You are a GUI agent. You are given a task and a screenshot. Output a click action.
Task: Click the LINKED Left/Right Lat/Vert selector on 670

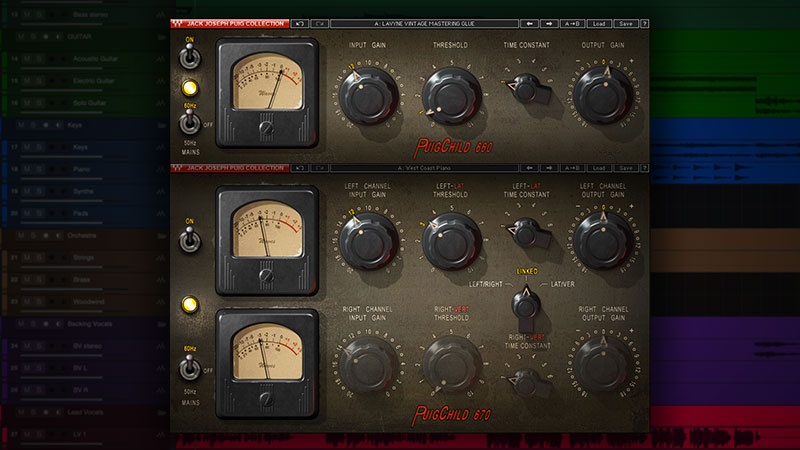pyautogui.click(x=526, y=306)
